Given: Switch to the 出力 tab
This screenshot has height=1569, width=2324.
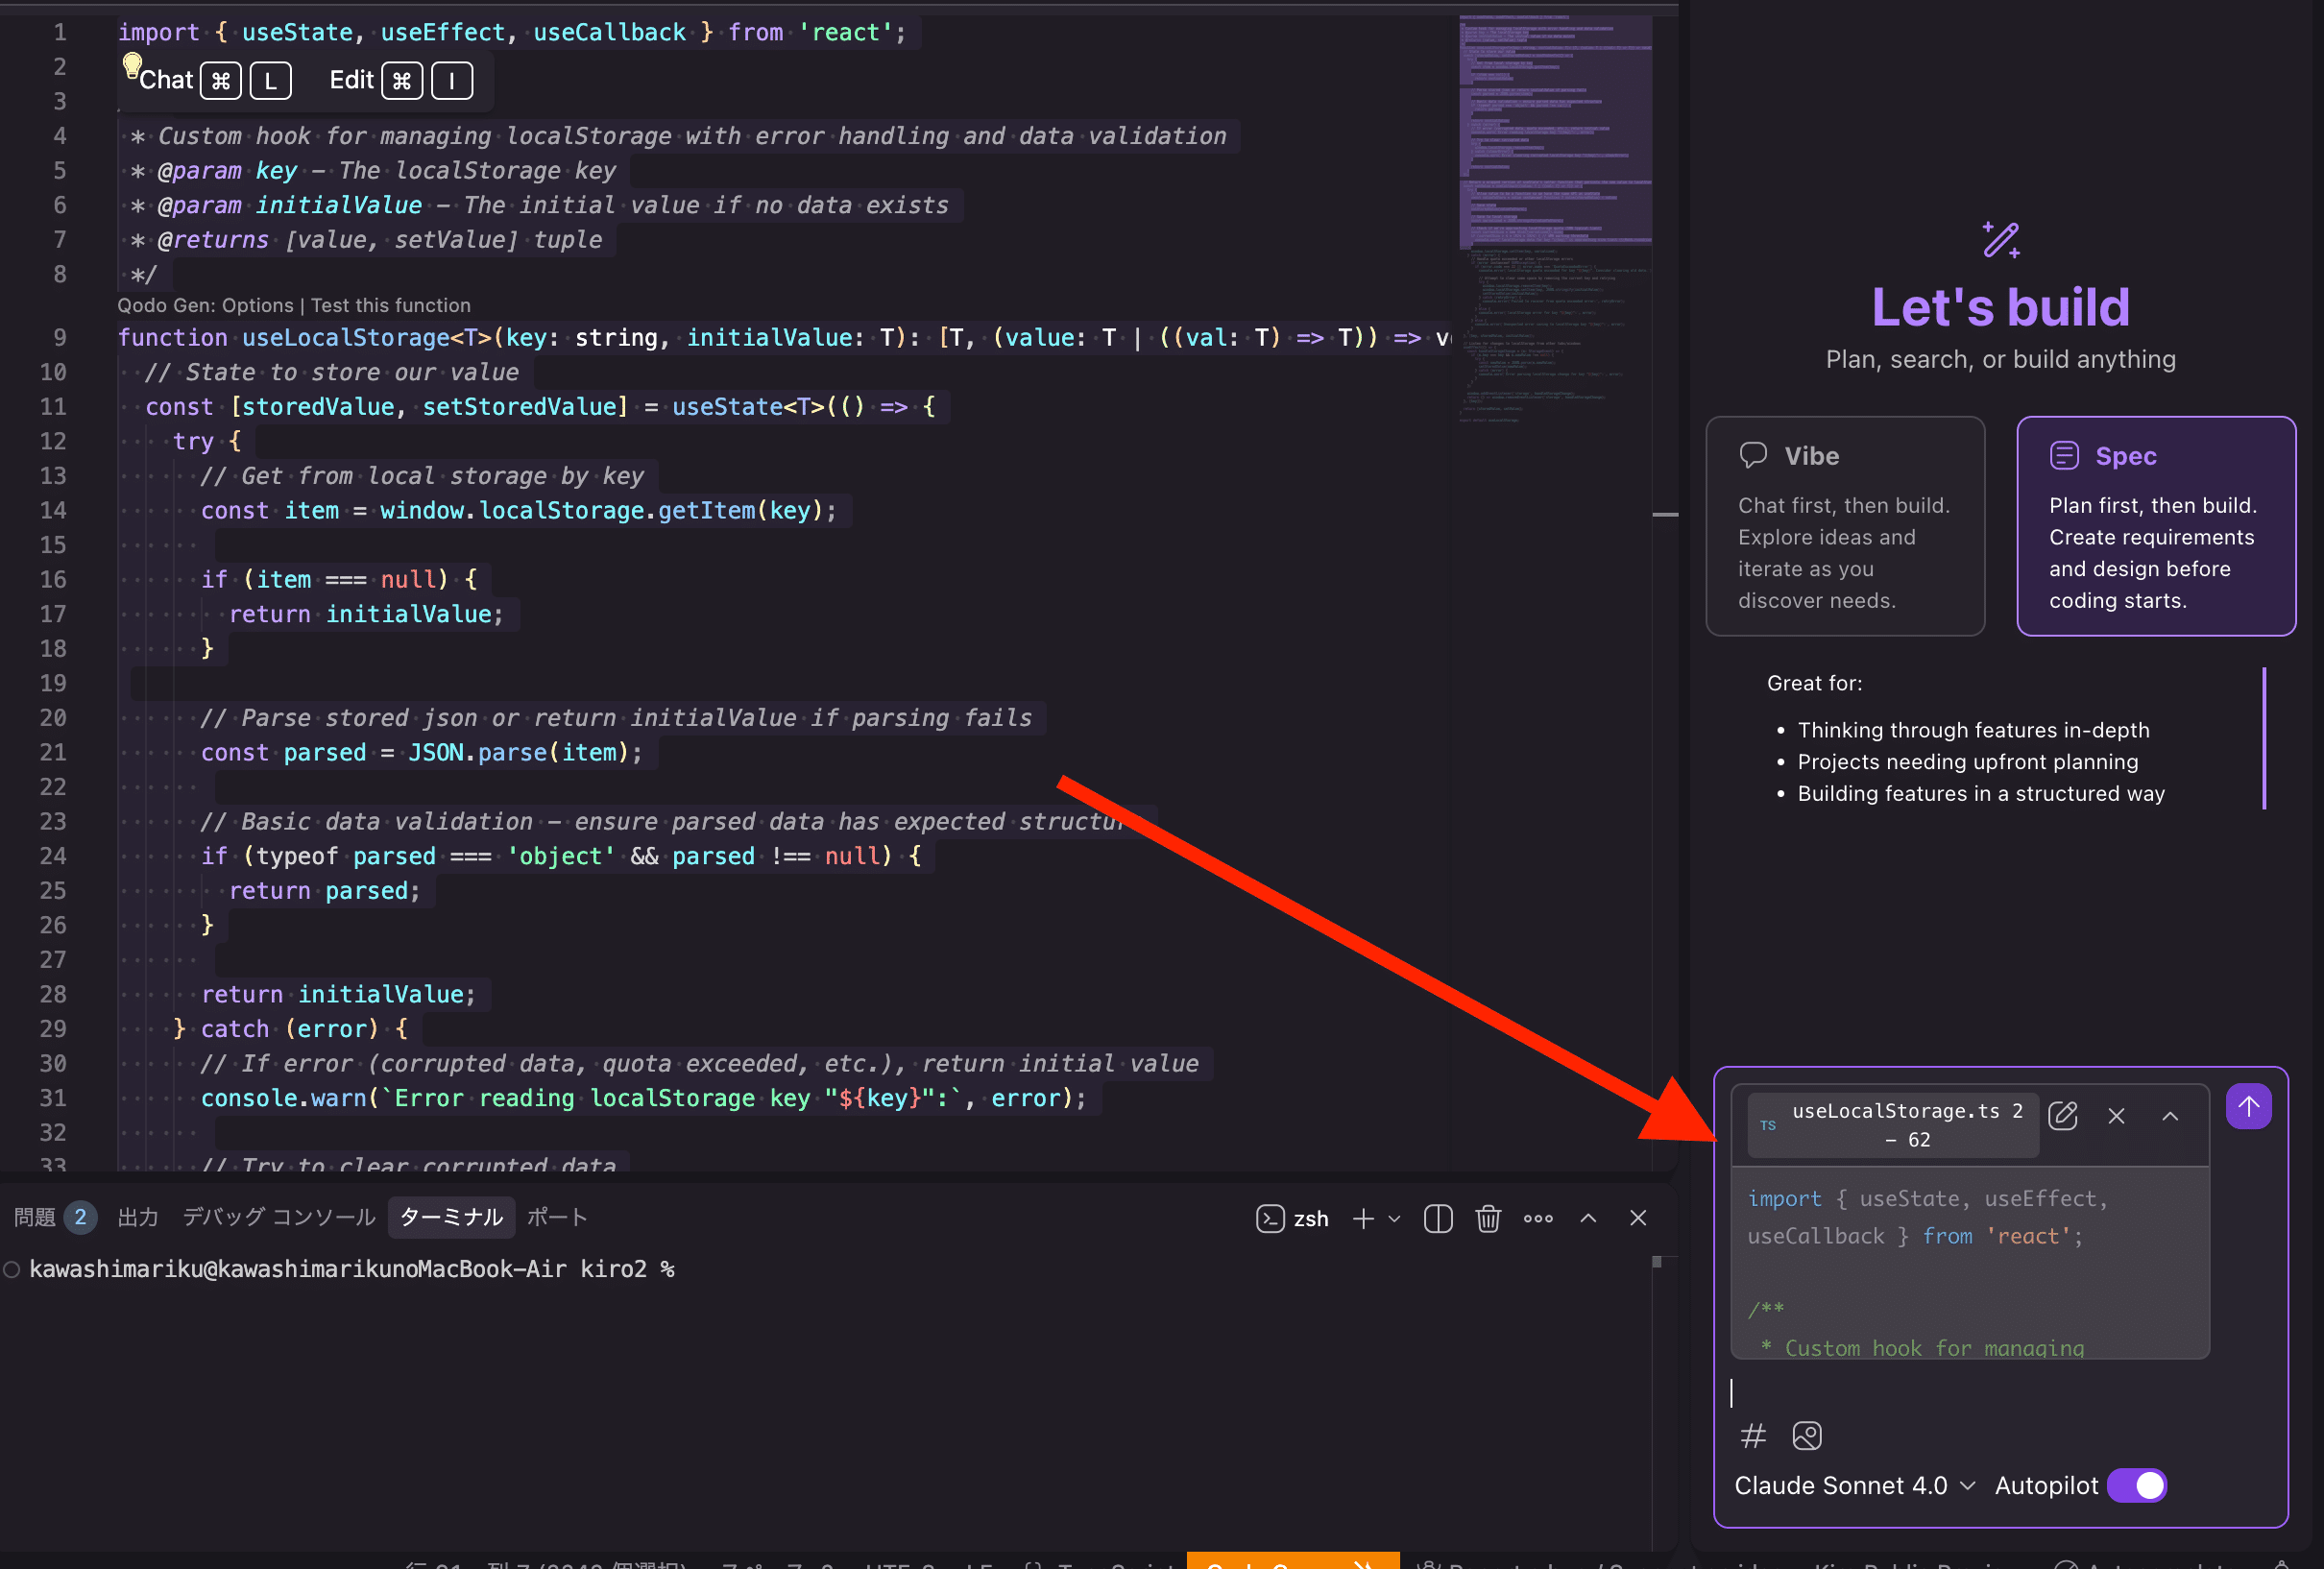Looking at the screenshot, I should (138, 1217).
